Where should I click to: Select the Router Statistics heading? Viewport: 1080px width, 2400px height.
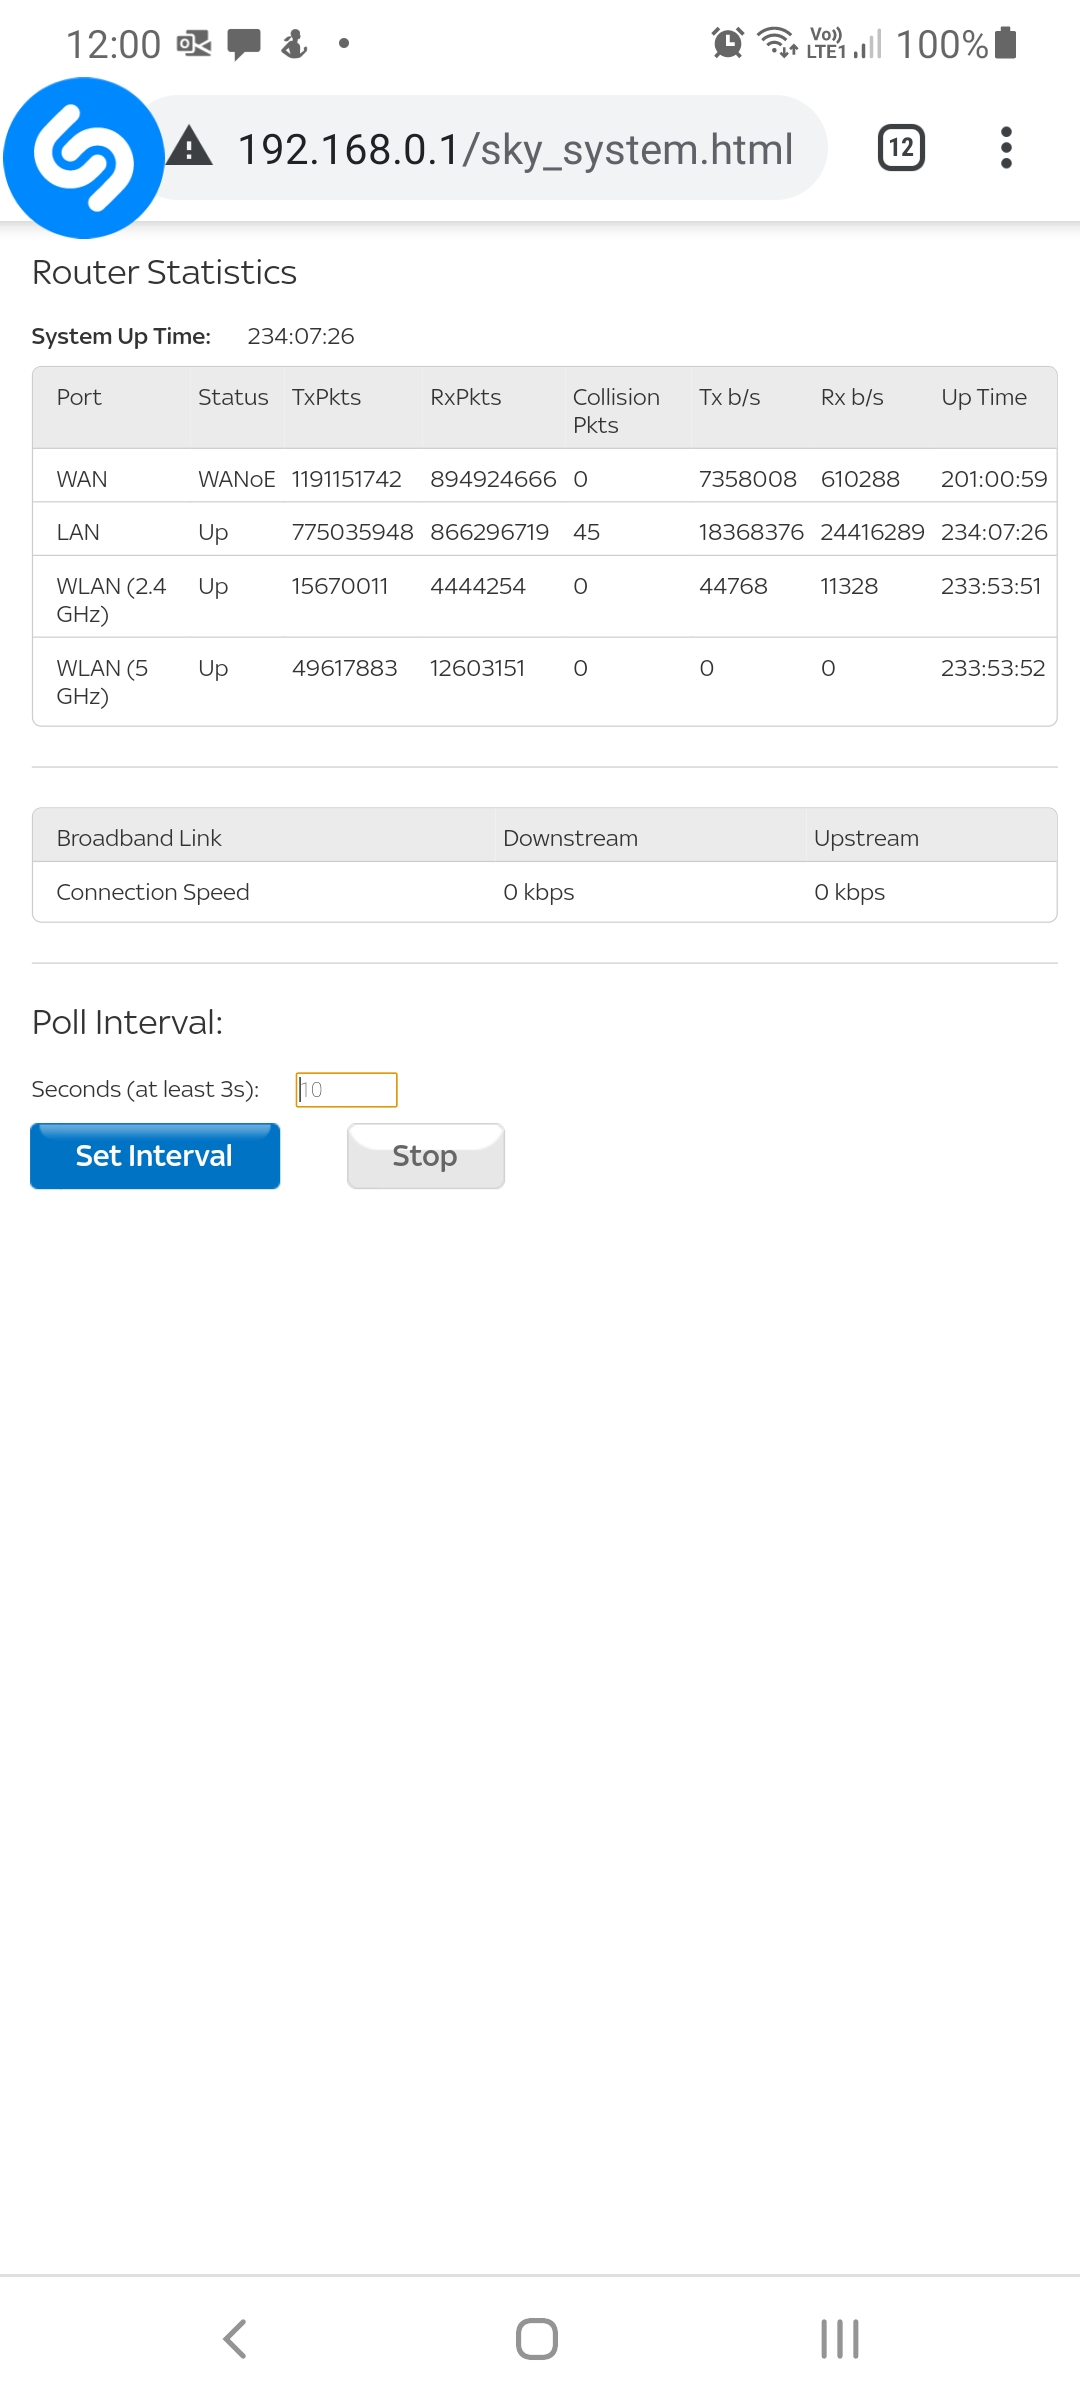coord(164,272)
